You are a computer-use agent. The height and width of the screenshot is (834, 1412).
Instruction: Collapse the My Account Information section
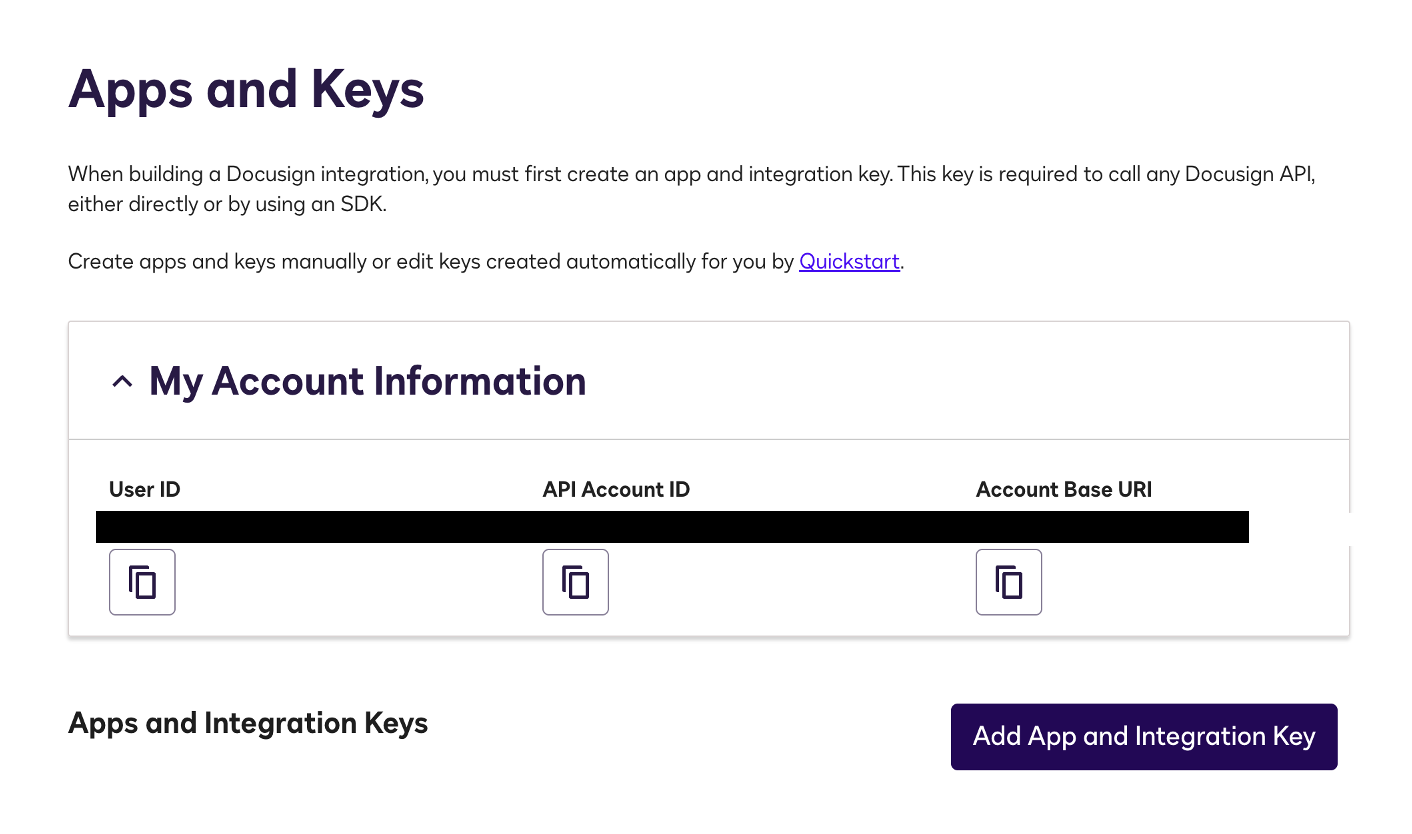coord(122,381)
